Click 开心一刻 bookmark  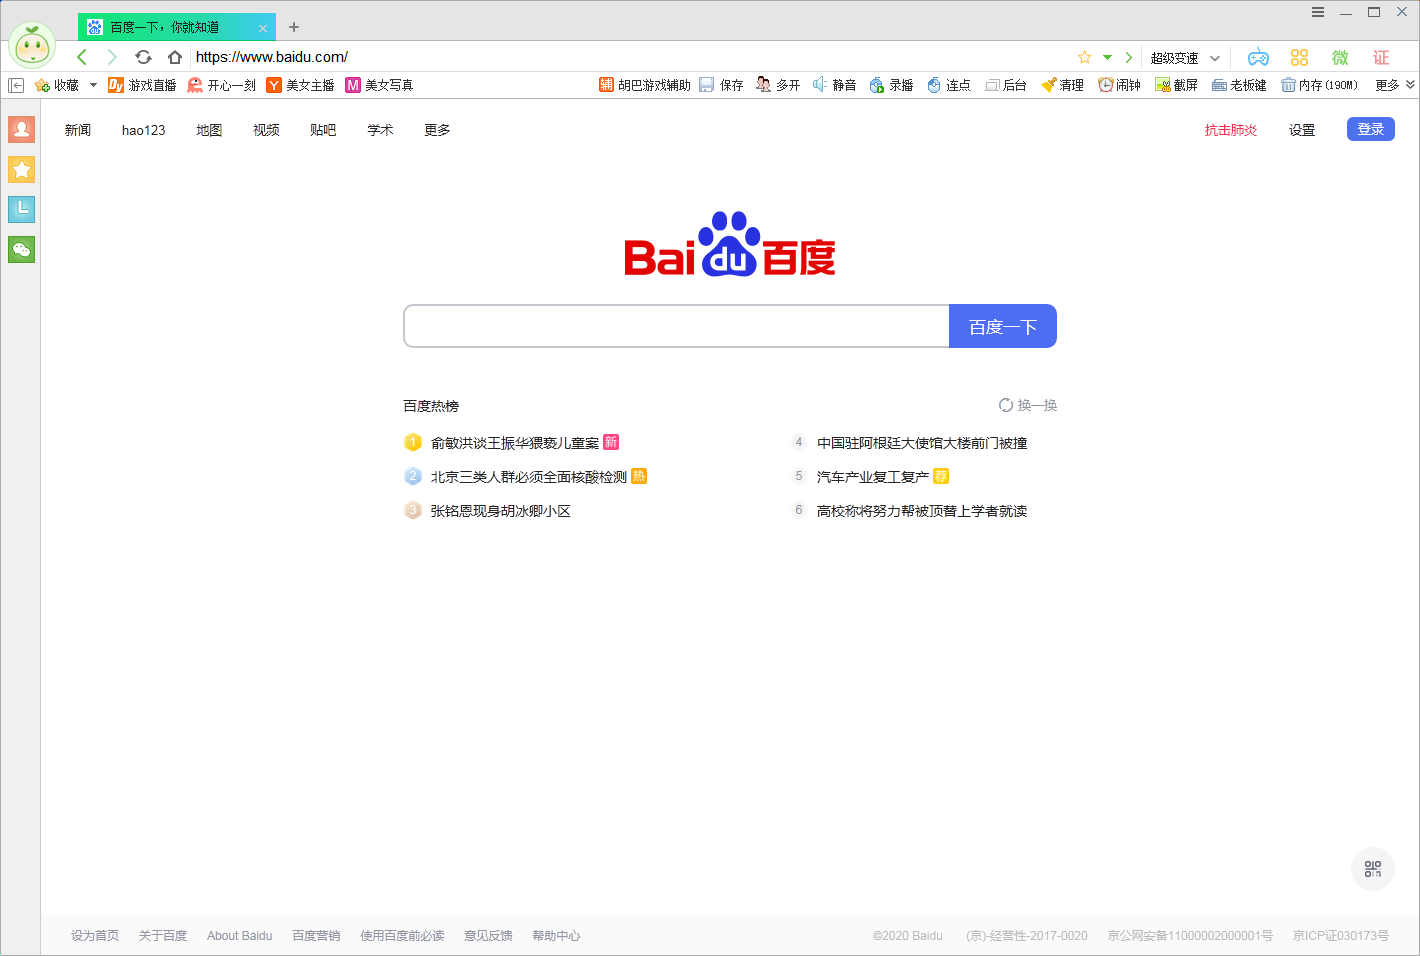[x=222, y=85]
